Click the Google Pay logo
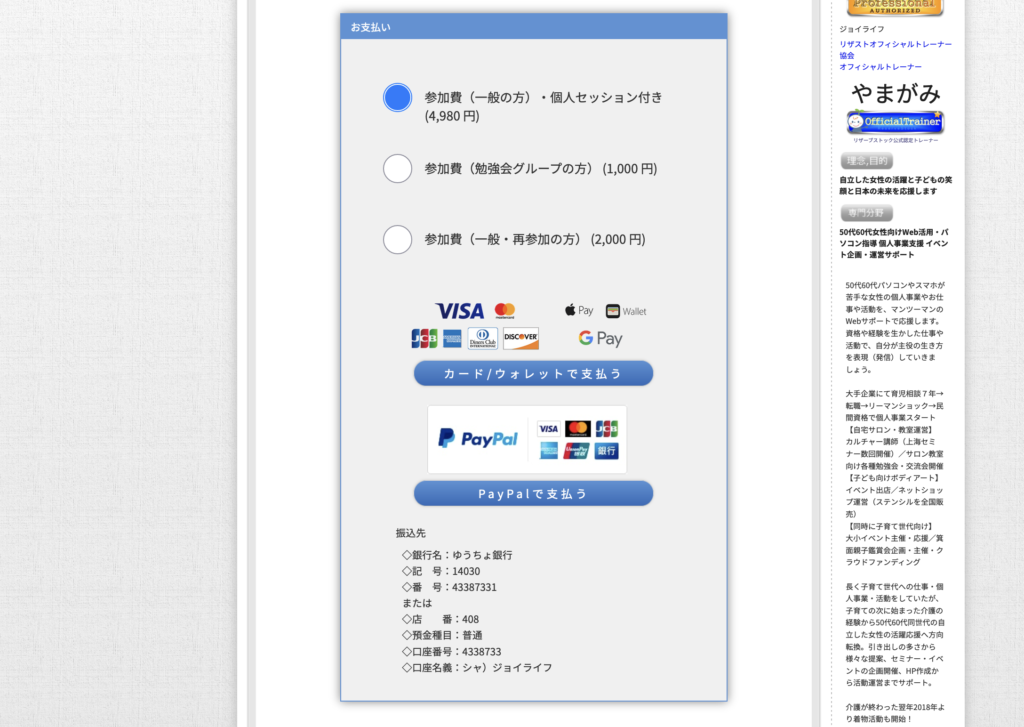Screen dimensions: 1024x727 point(600,338)
